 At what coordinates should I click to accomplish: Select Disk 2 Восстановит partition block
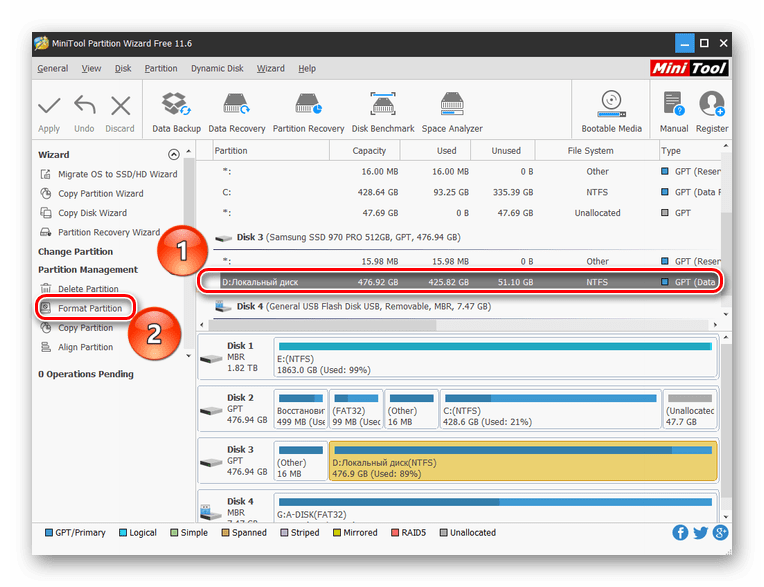tap(301, 409)
